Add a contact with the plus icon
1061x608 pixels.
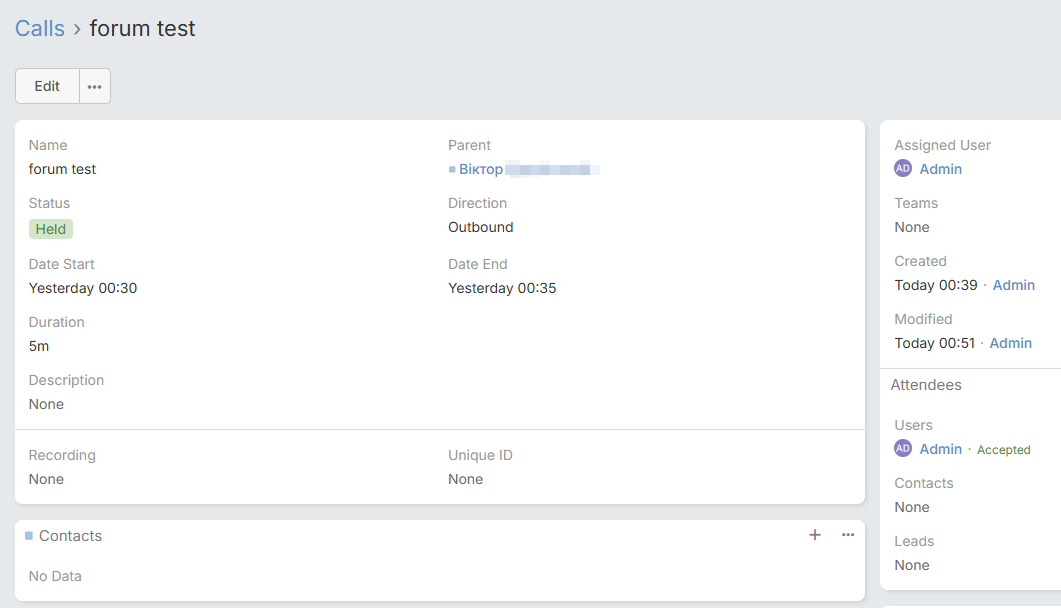(815, 535)
